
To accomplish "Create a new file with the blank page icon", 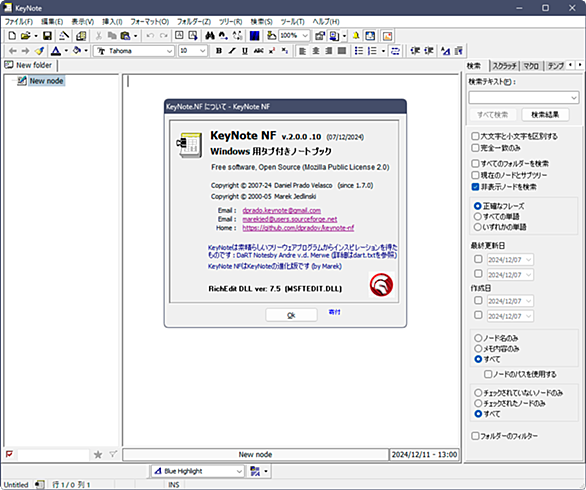I will coord(12,36).
